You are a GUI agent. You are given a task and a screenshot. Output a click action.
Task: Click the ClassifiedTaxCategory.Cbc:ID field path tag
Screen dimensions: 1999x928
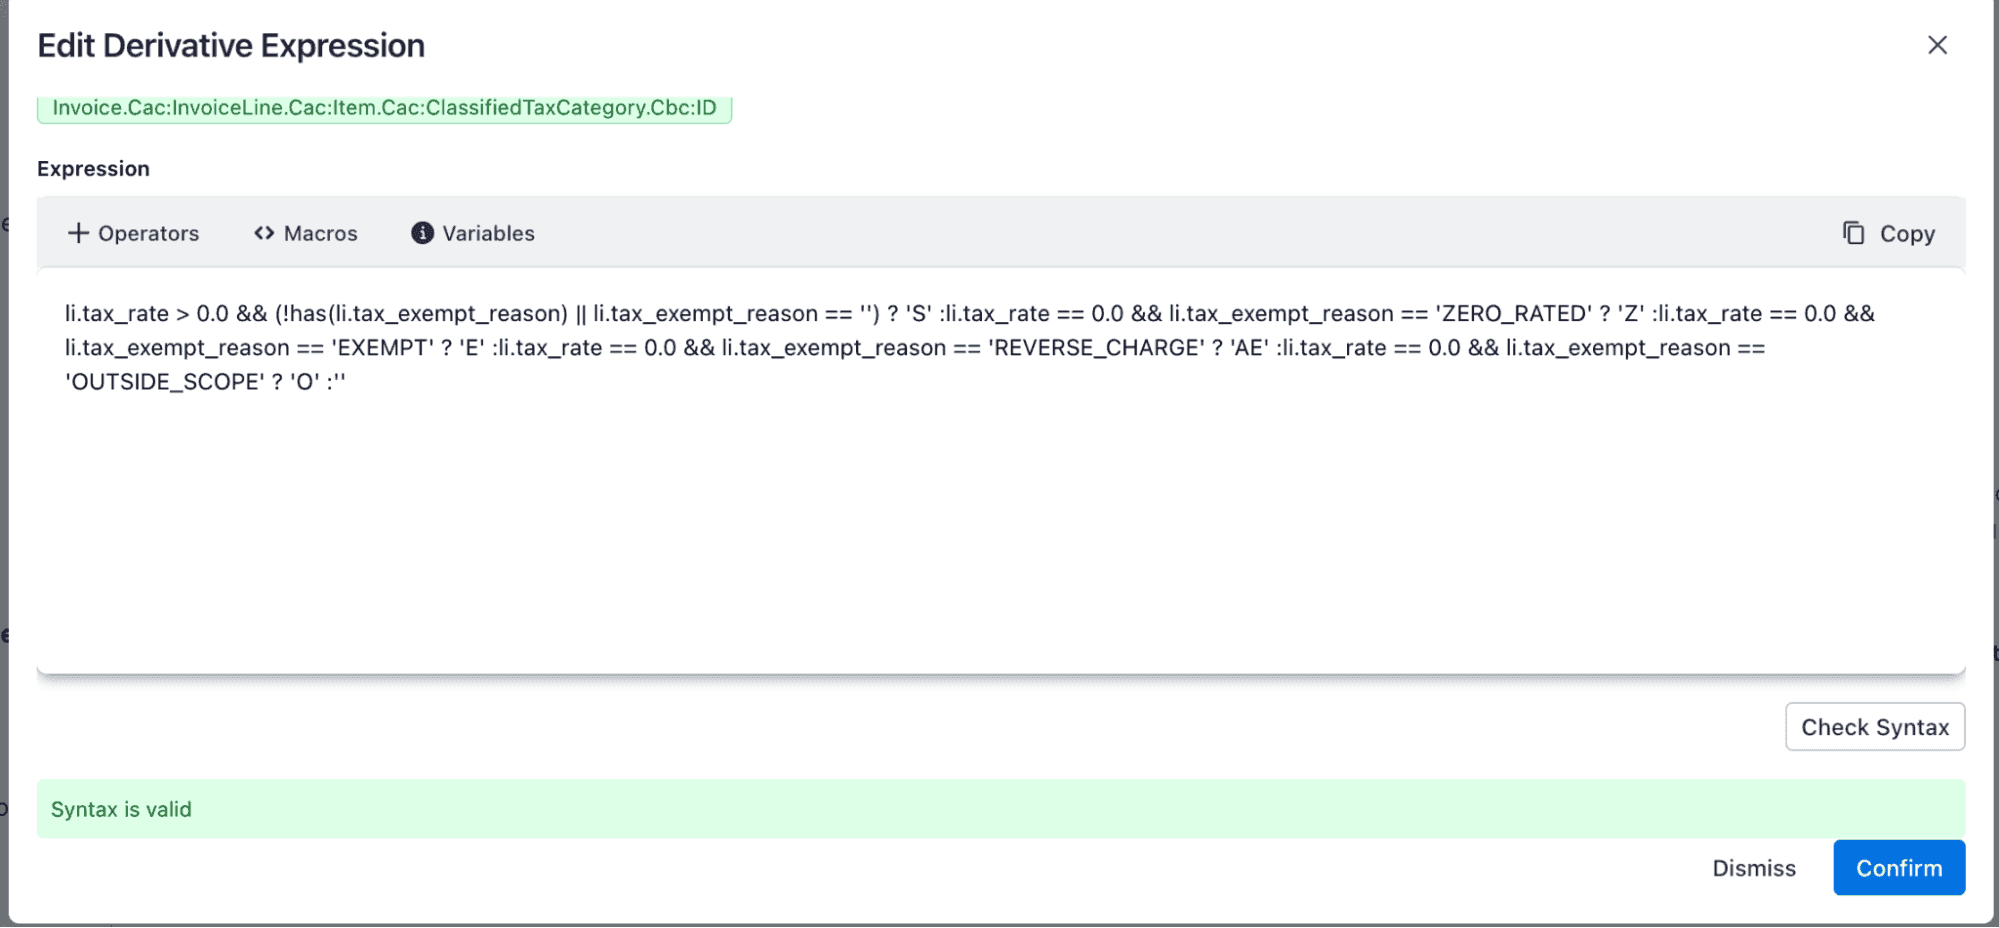(384, 108)
